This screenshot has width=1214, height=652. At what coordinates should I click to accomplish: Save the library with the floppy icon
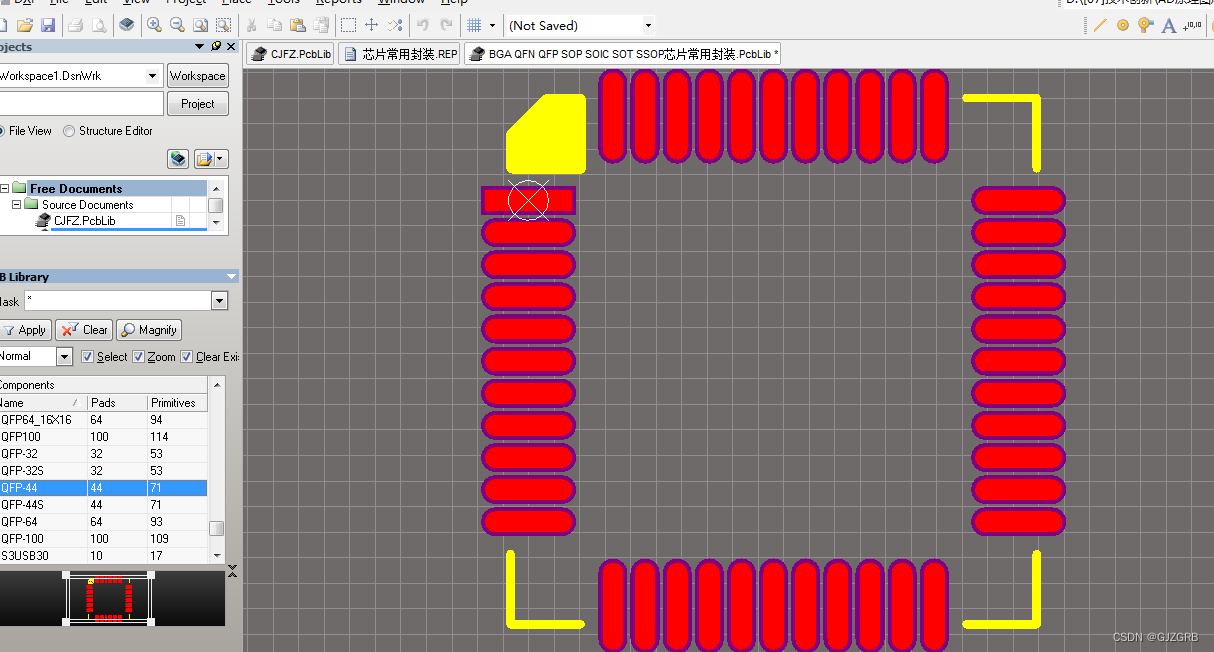[48, 24]
